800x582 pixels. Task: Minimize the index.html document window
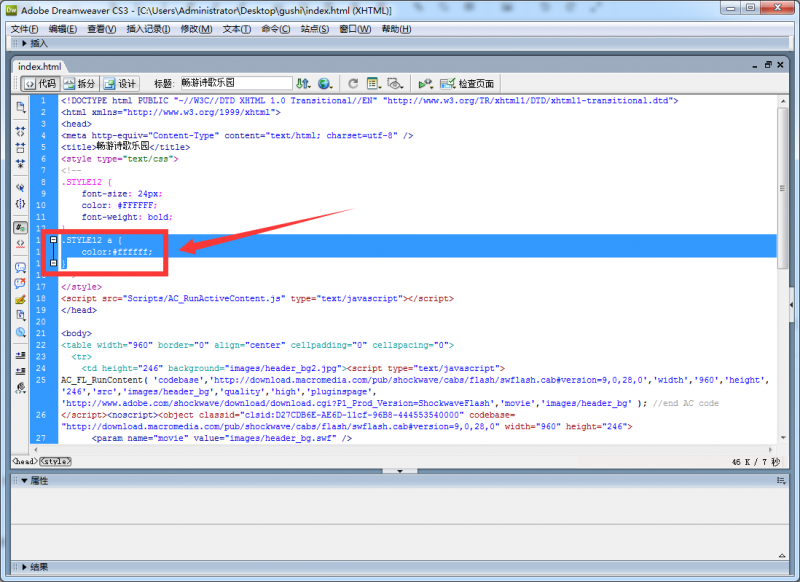[755, 65]
